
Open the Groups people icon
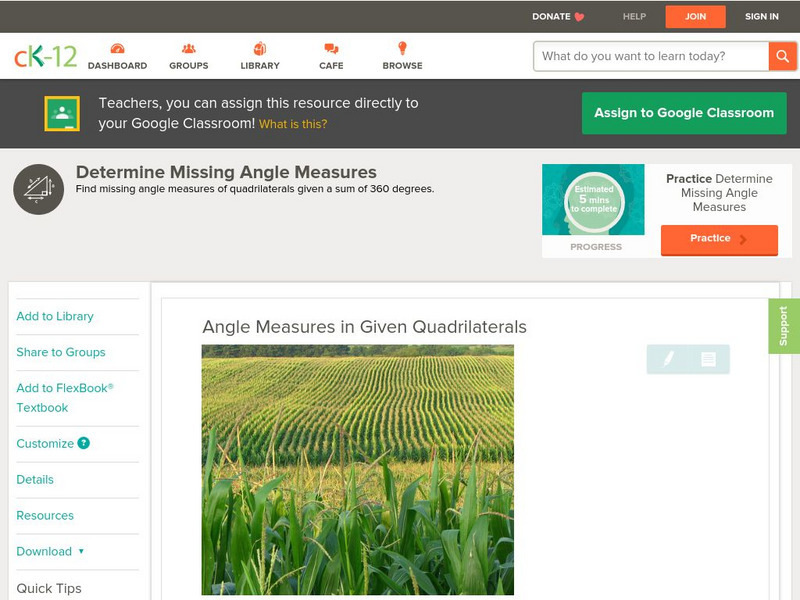tap(189, 48)
